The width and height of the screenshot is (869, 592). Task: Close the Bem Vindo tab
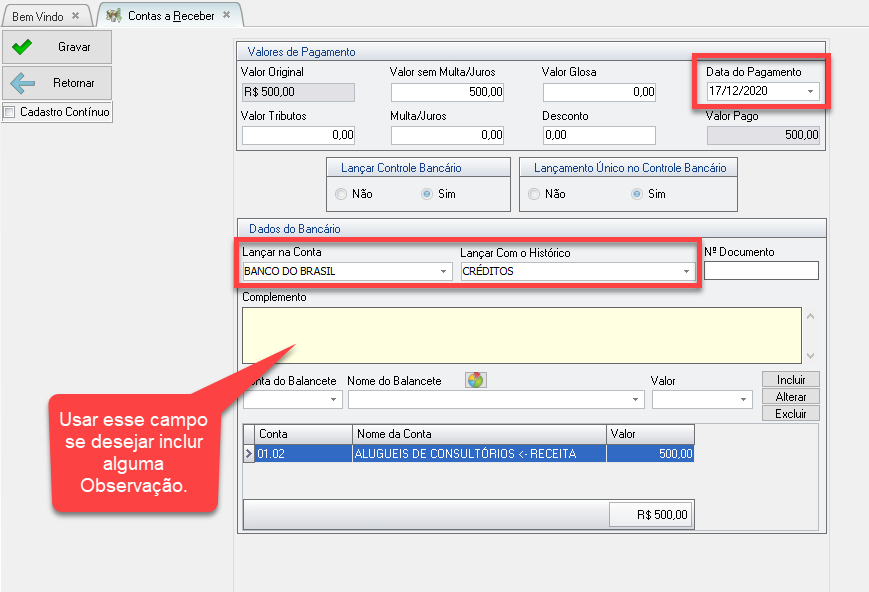coord(75,16)
